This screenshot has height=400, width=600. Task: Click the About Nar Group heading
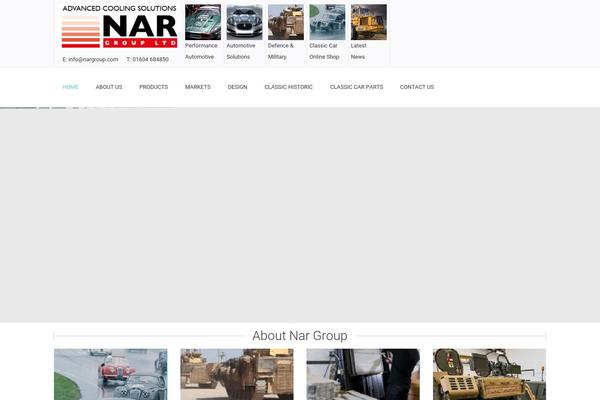(300, 336)
